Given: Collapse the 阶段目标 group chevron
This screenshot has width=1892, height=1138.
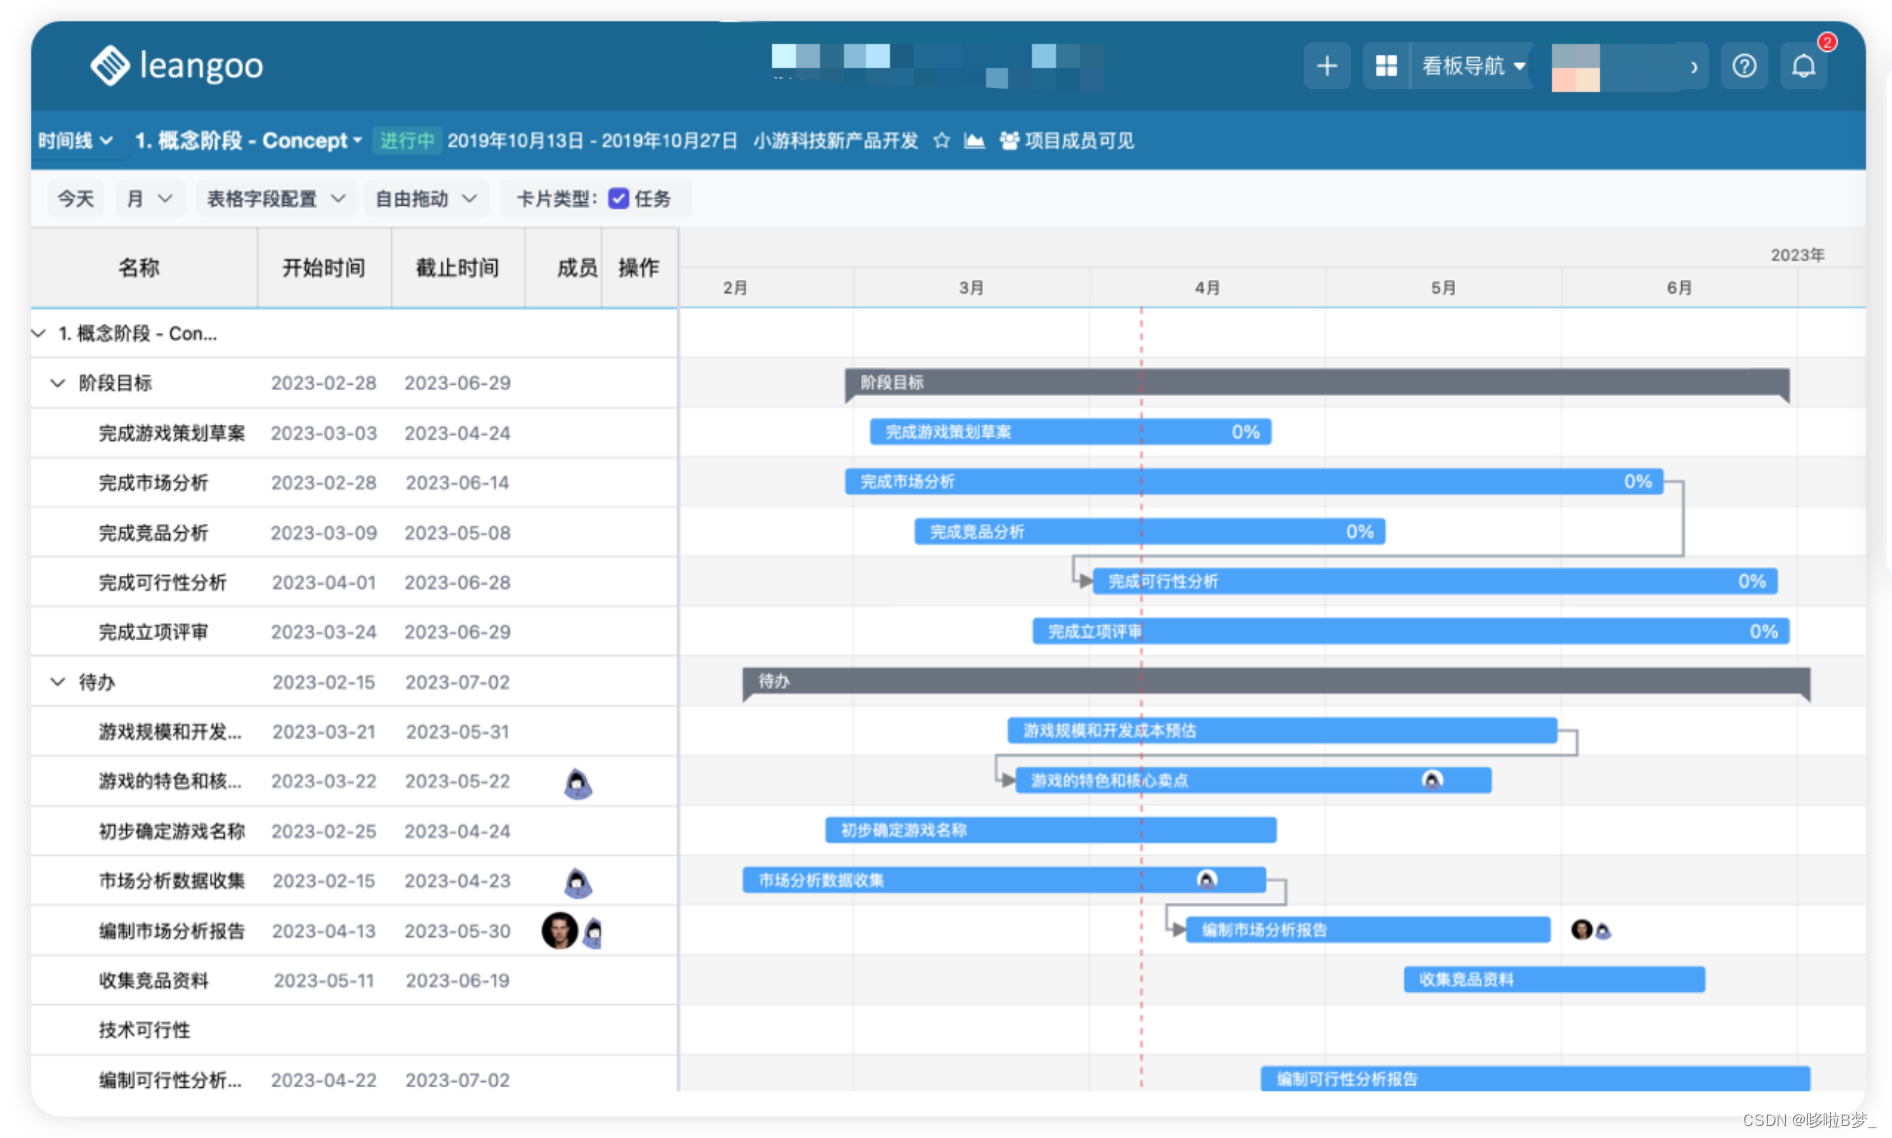Looking at the screenshot, I should point(57,383).
